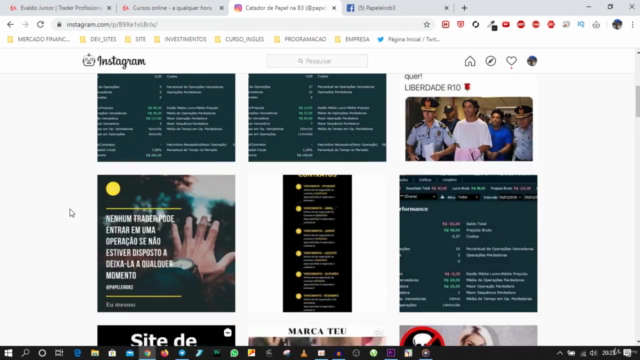
Task: Bookmark this page with star icon
Action: point(427,24)
